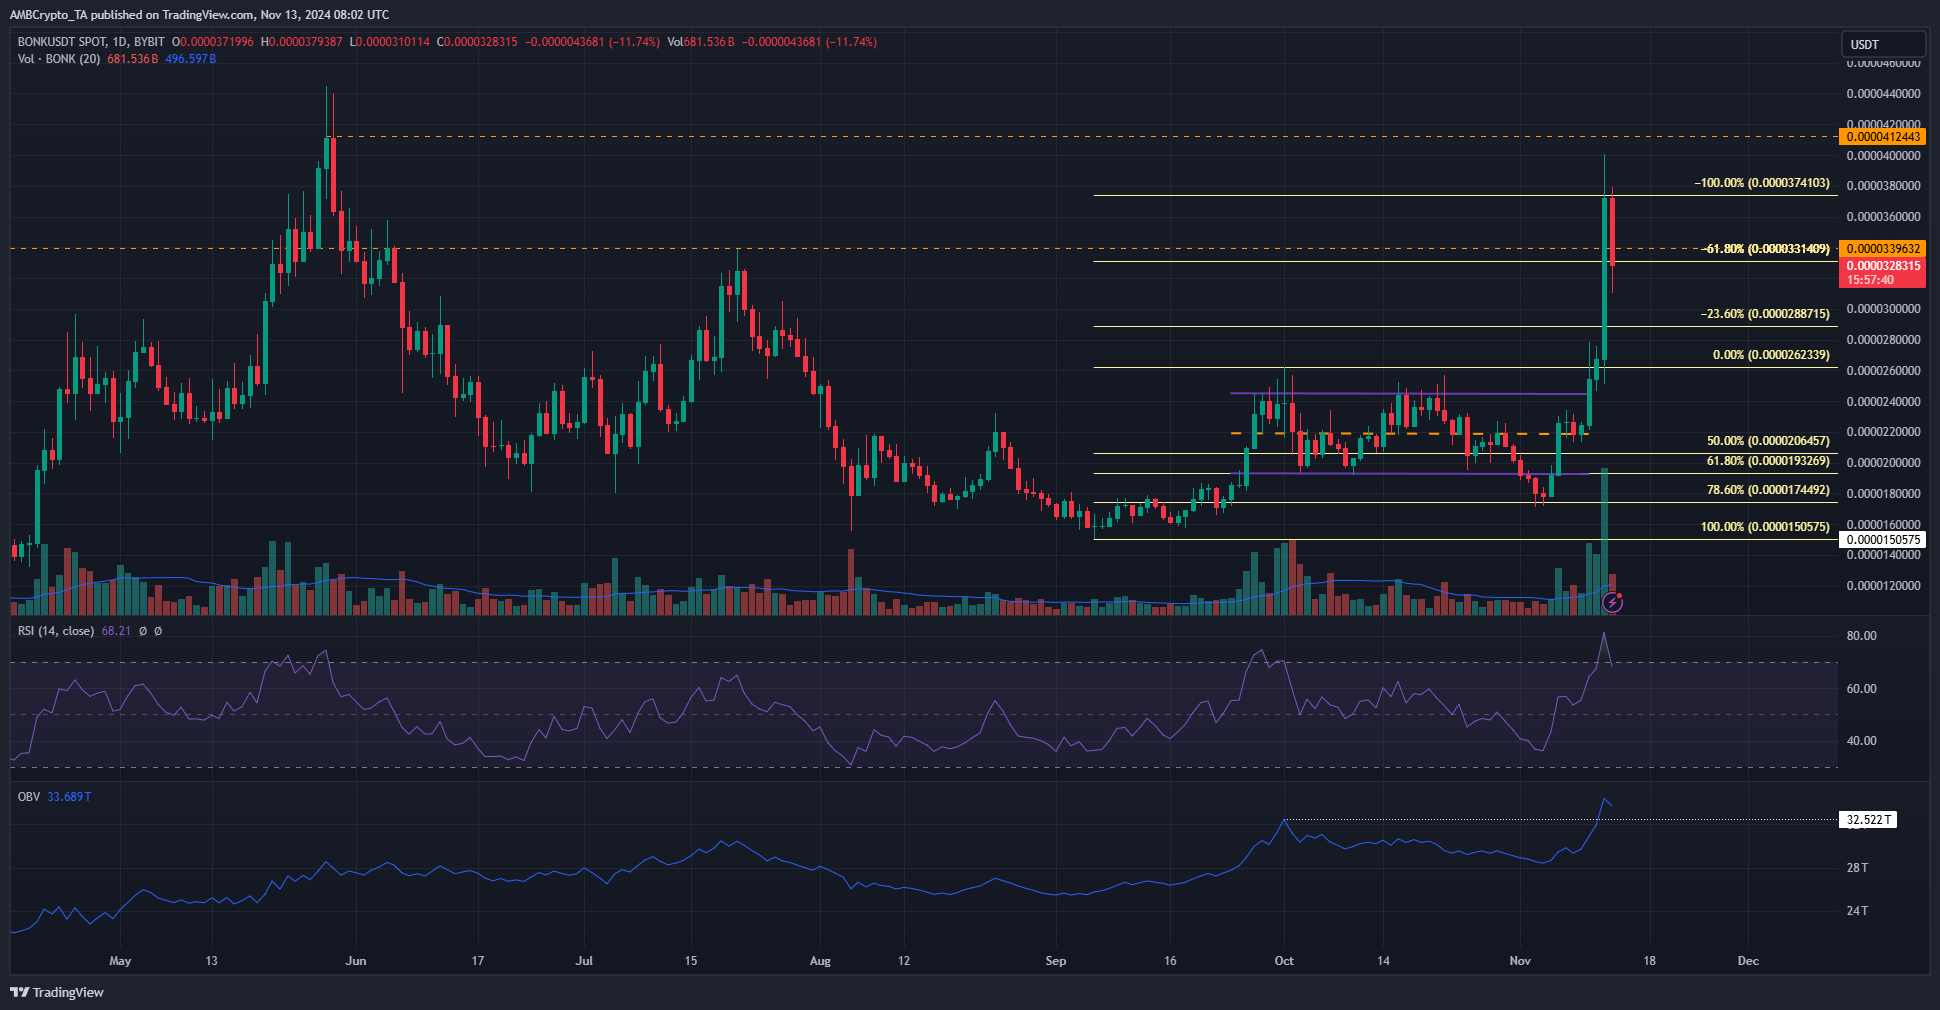1940x1010 pixels.
Task: Click the white 0.0000150575 price label
Action: (1882, 540)
